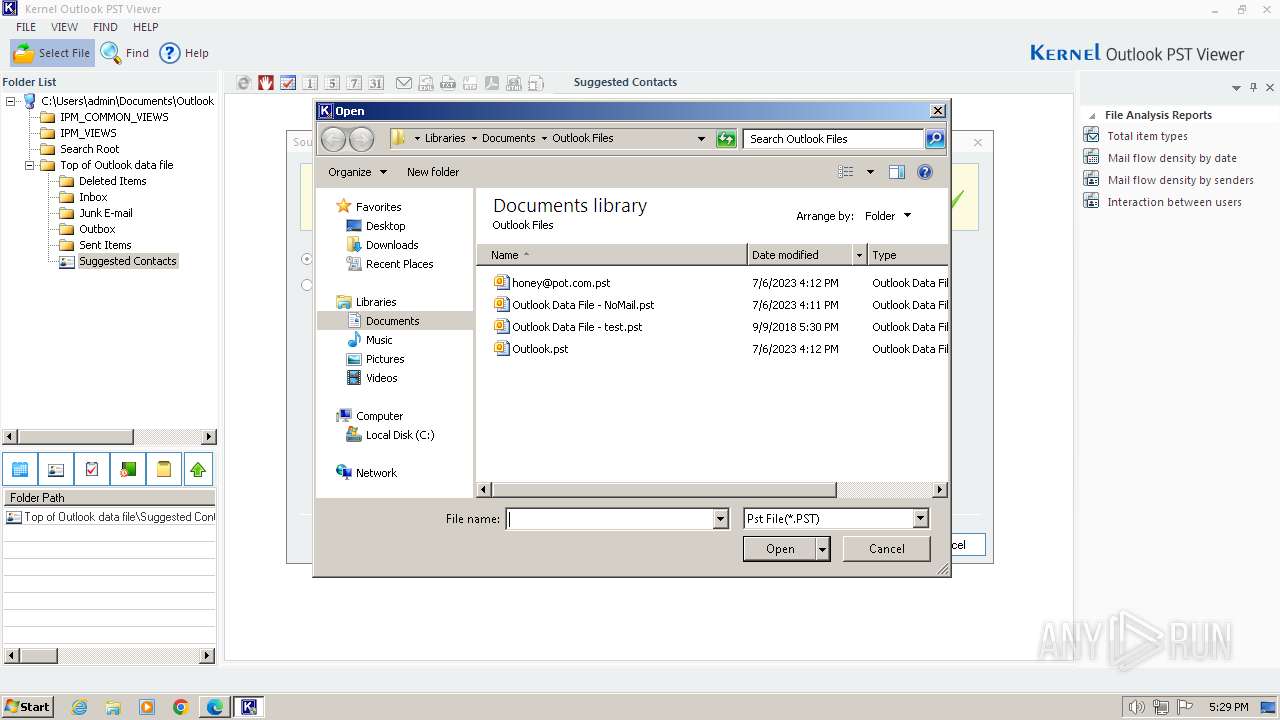Viewport: 1280px width, 720px height.
Task: Select Outlook Data File - NoMail.pst
Action: 583,305
